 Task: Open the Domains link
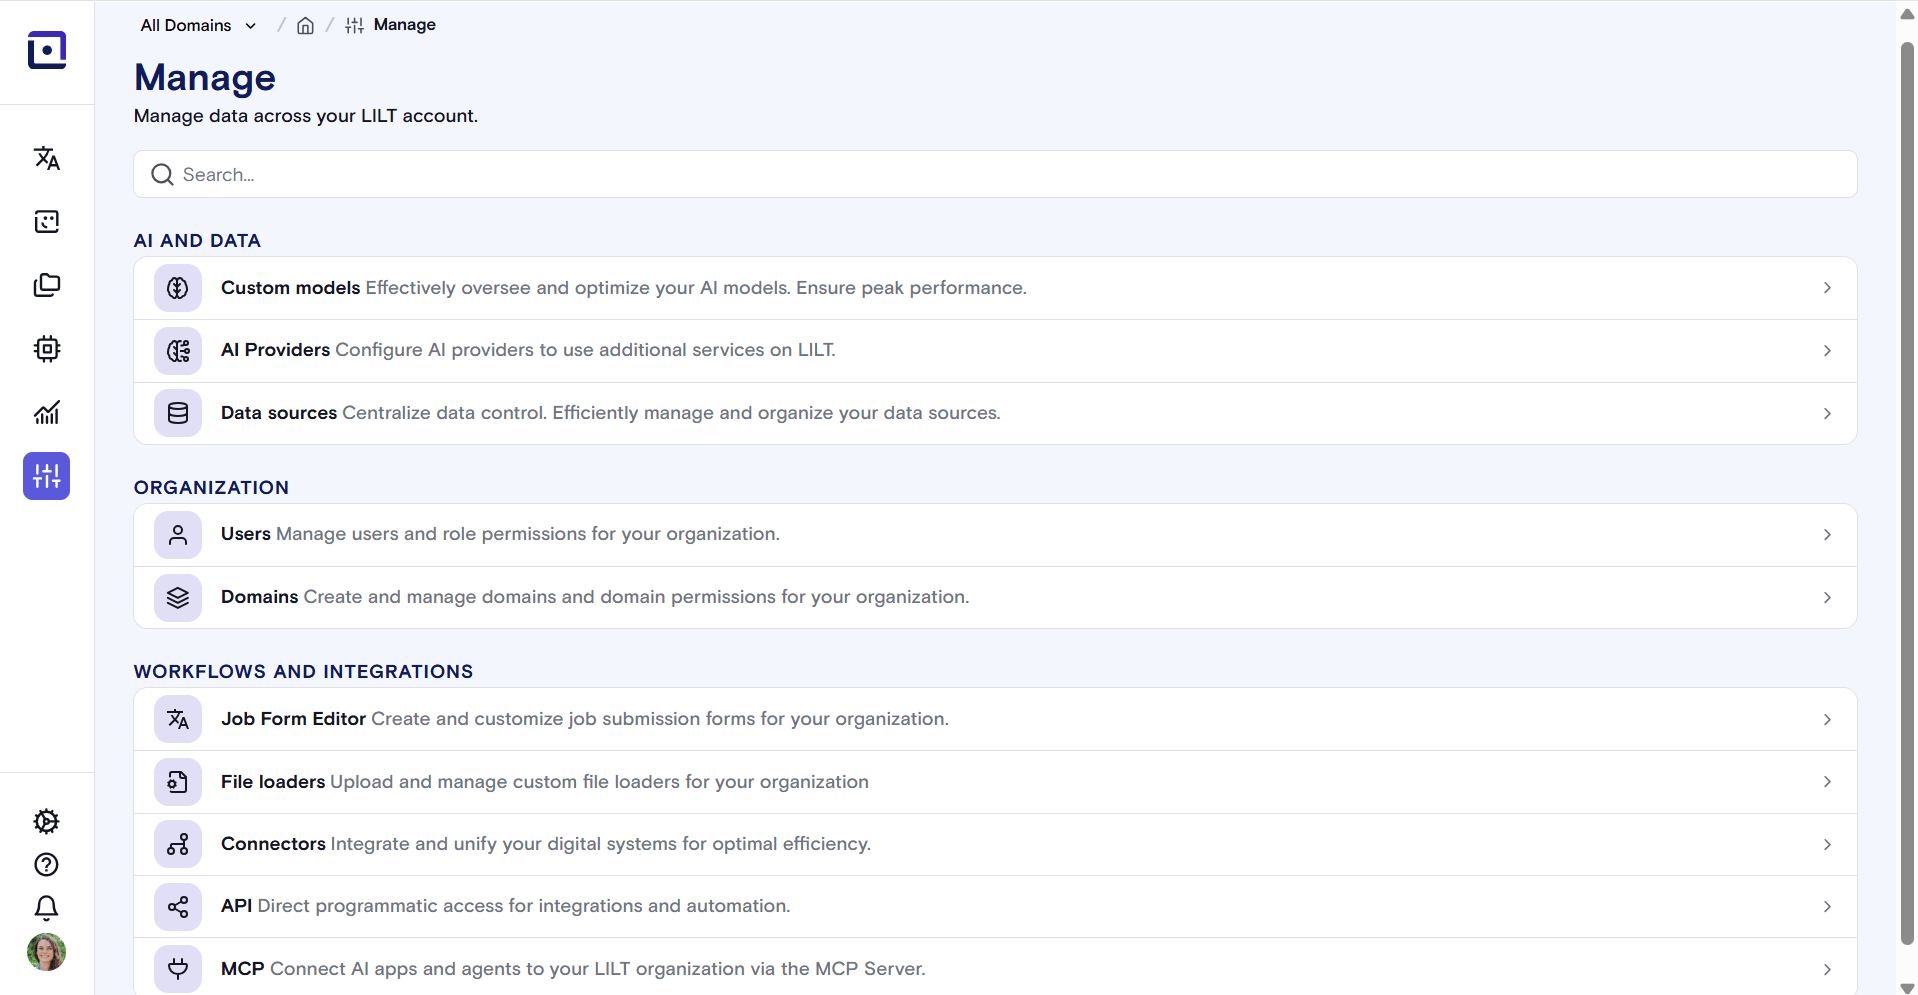(x=995, y=598)
